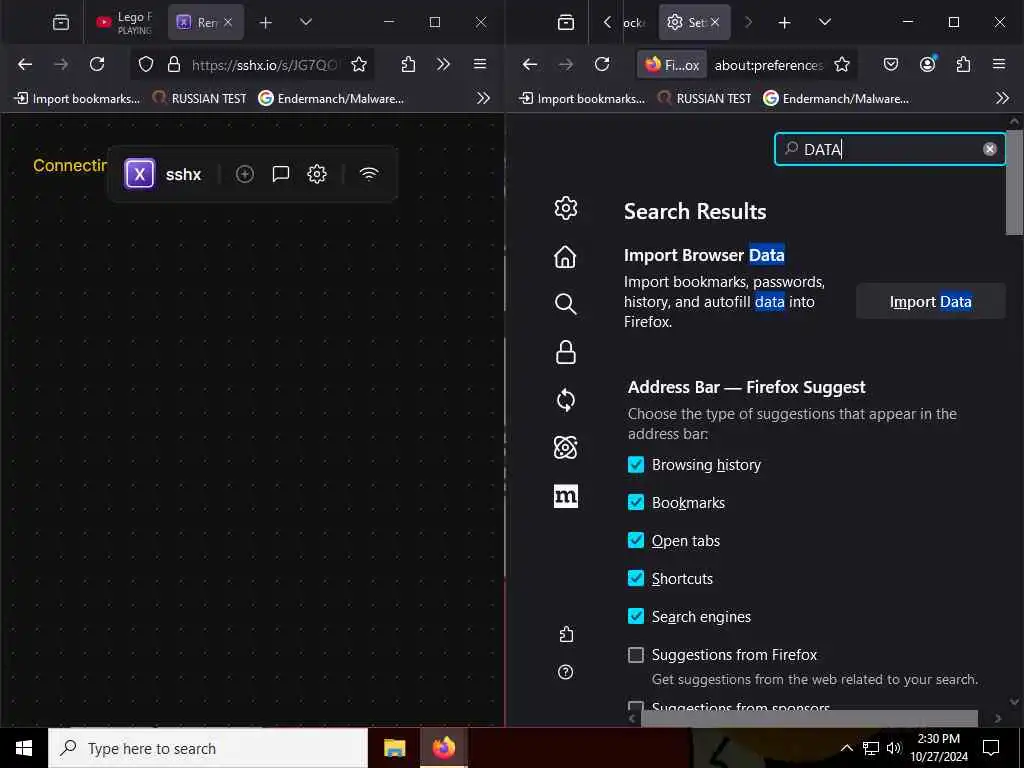This screenshot has height=768, width=1024.
Task: Open More from Mozilla category icon
Action: pyautogui.click(x=566, y=496)
